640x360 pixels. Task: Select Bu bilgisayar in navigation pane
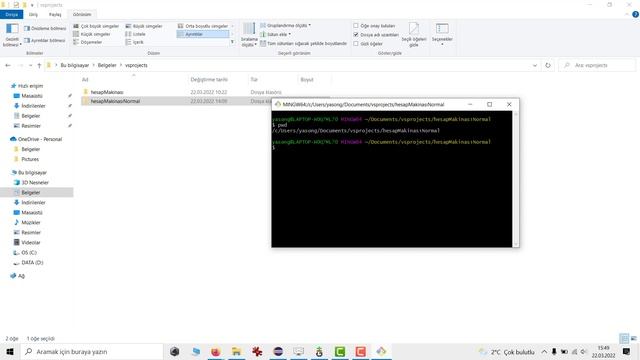pos(32,173)
